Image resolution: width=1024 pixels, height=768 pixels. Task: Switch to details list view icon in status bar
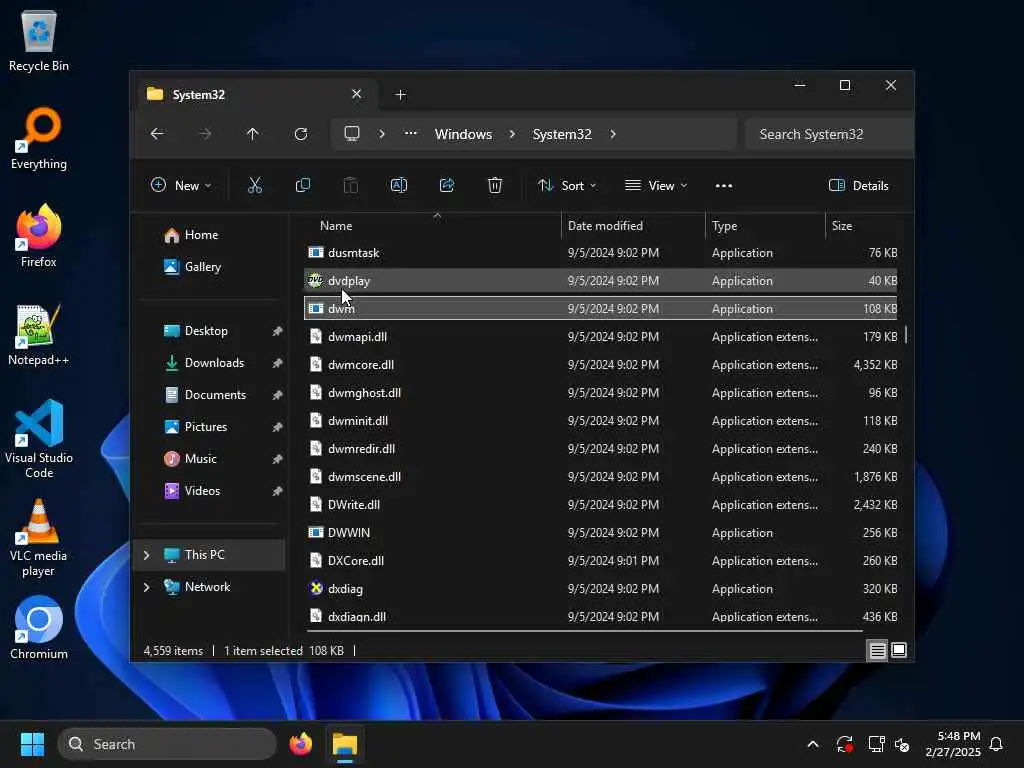click(877, 650)
